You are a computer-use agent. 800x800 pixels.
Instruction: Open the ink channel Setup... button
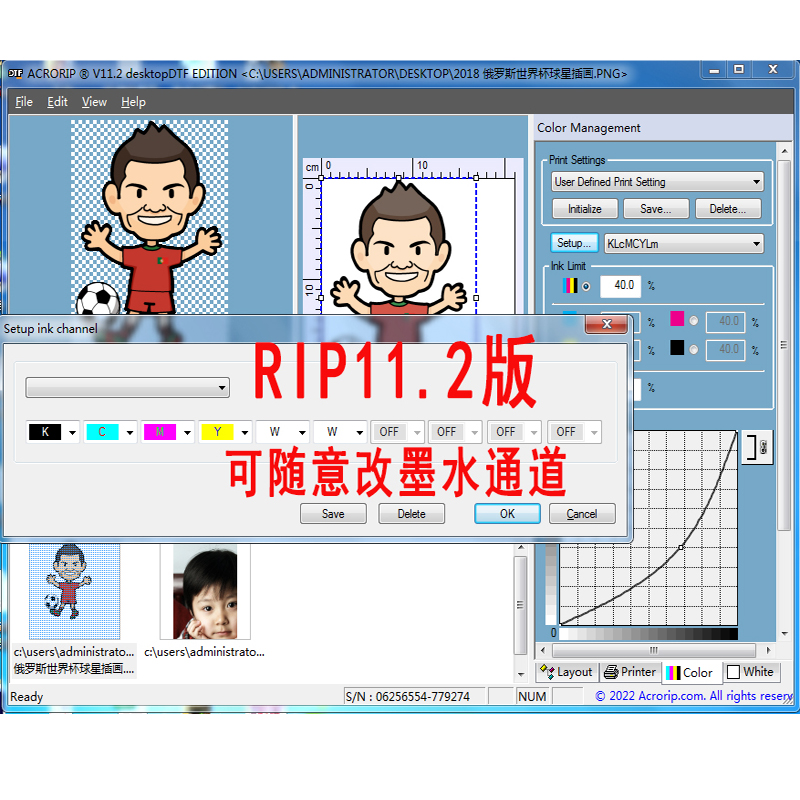574,243
